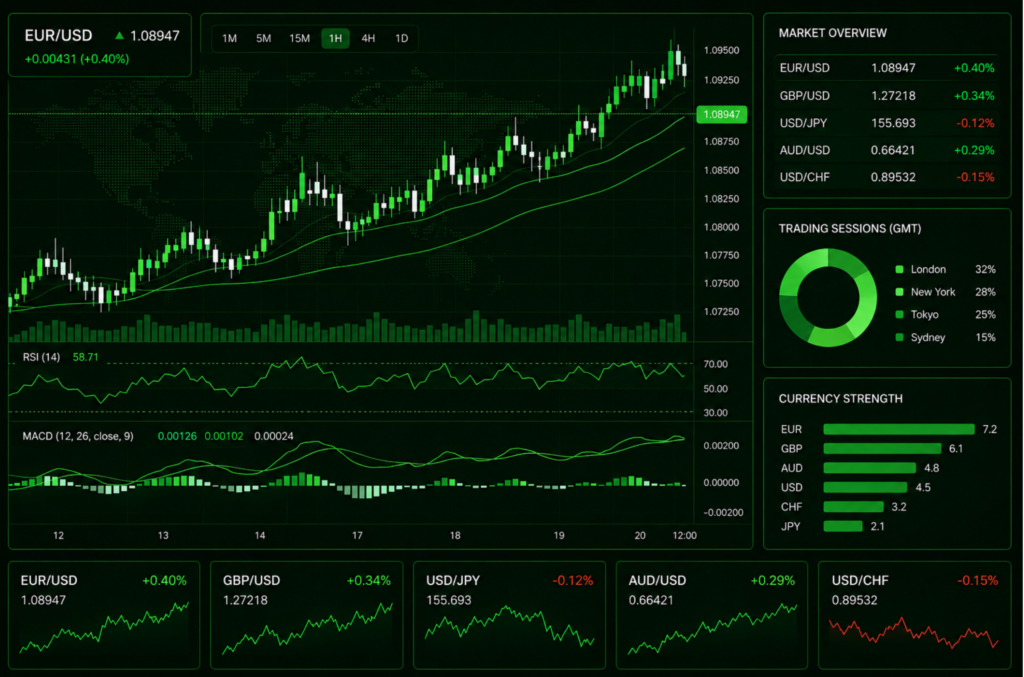Image resolution: width=1024 pixels, height=677 pixels.
Task: Click the Sydney session legend square
Action: (x=899, y=338)
